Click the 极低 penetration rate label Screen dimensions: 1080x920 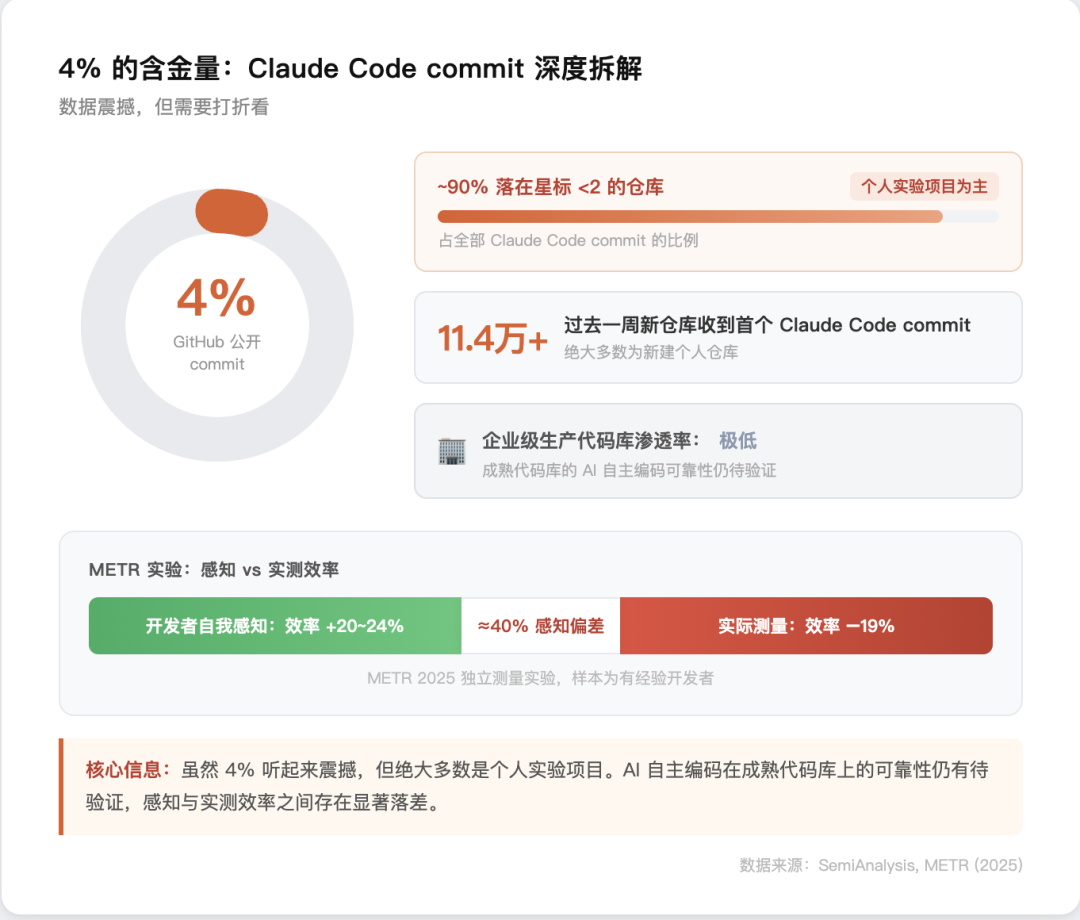pos(738,441)
